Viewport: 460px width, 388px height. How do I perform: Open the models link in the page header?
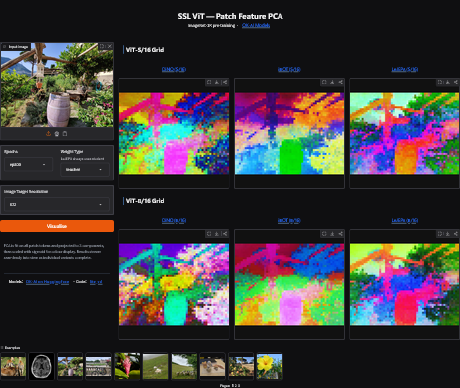point(256,25)
